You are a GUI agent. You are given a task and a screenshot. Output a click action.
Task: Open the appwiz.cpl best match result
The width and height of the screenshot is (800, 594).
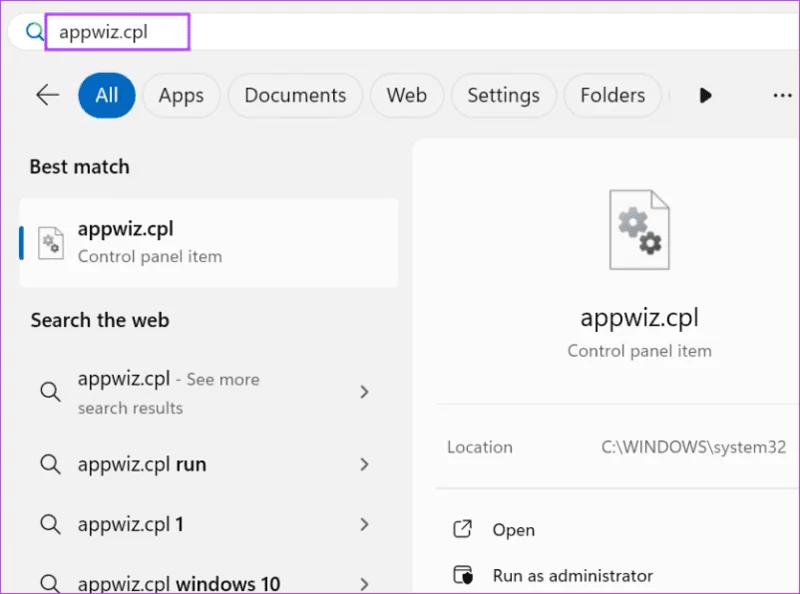coord(209,242)
